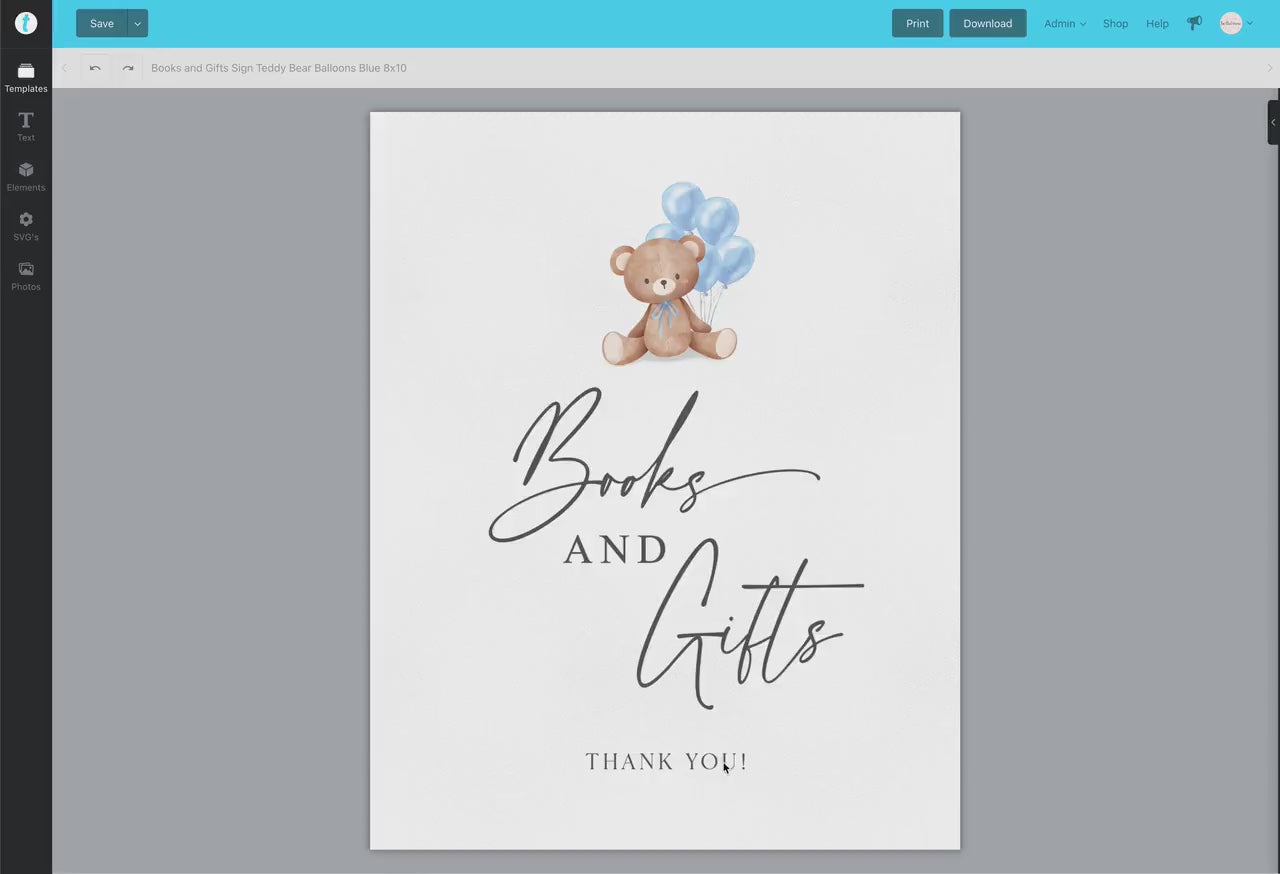Select the teddy bear balloons image

tap(677, 274)
